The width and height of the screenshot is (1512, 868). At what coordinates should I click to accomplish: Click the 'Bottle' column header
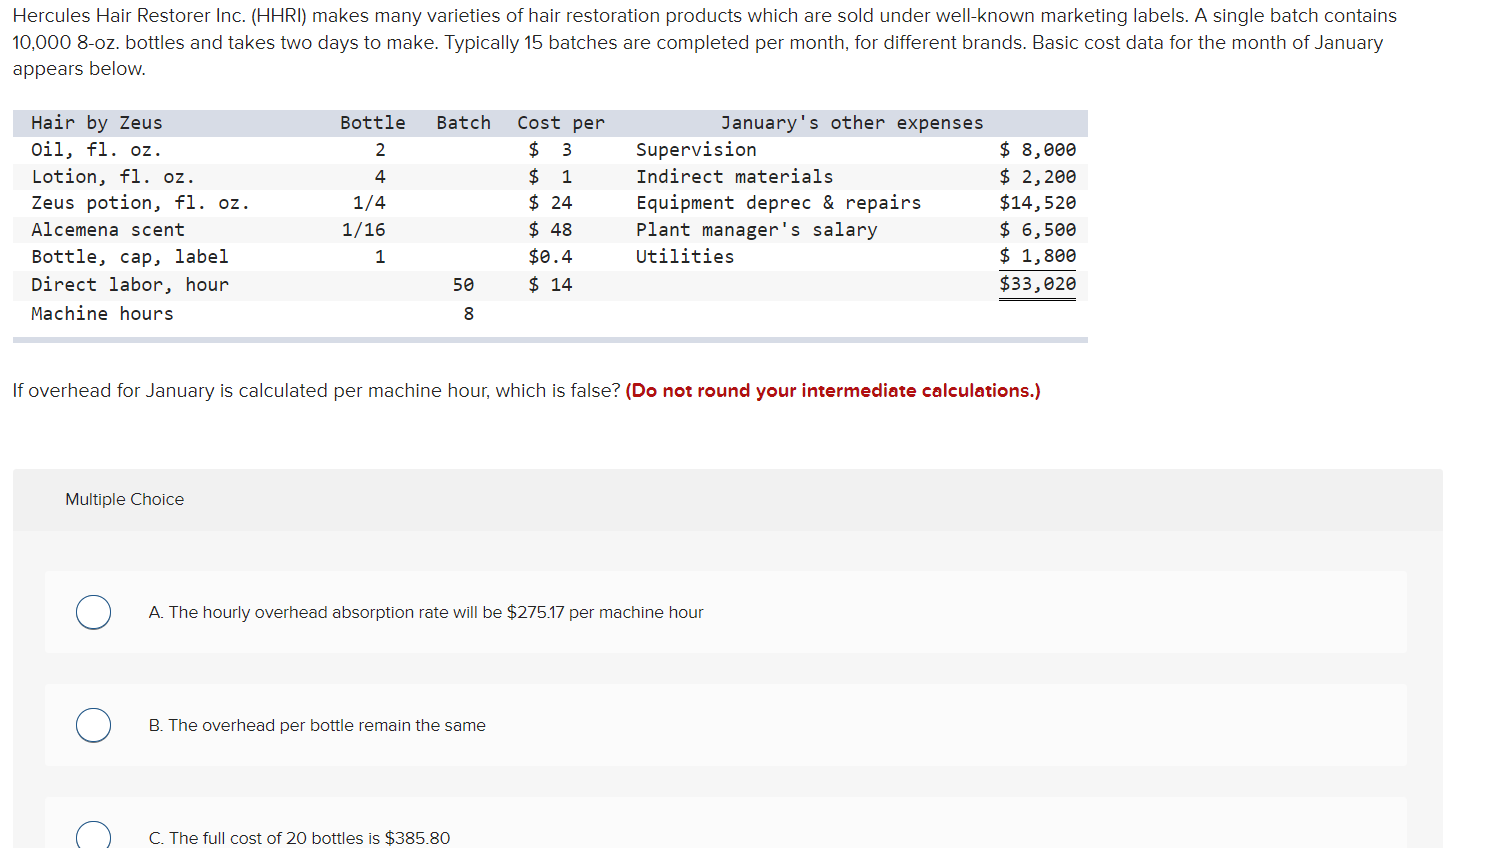(373, 123)
